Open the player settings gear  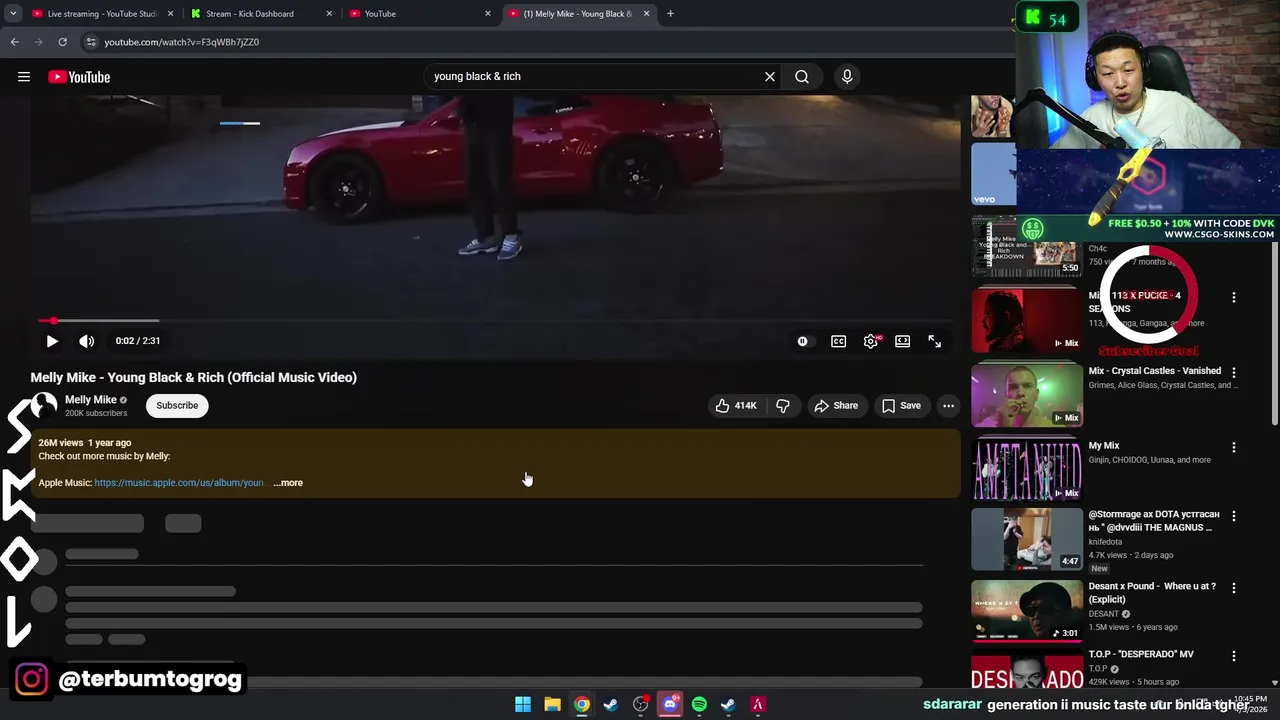[x=871, y=341]
